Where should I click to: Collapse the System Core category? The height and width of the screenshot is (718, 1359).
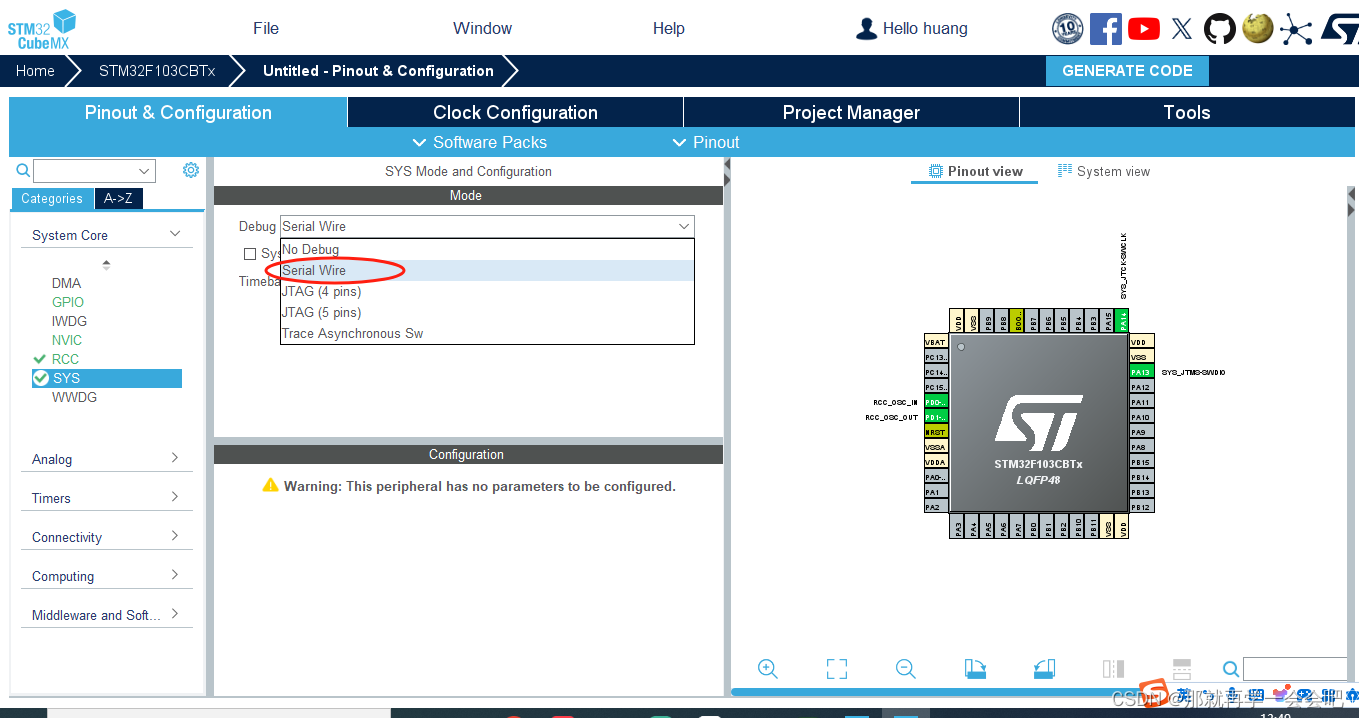107,235
